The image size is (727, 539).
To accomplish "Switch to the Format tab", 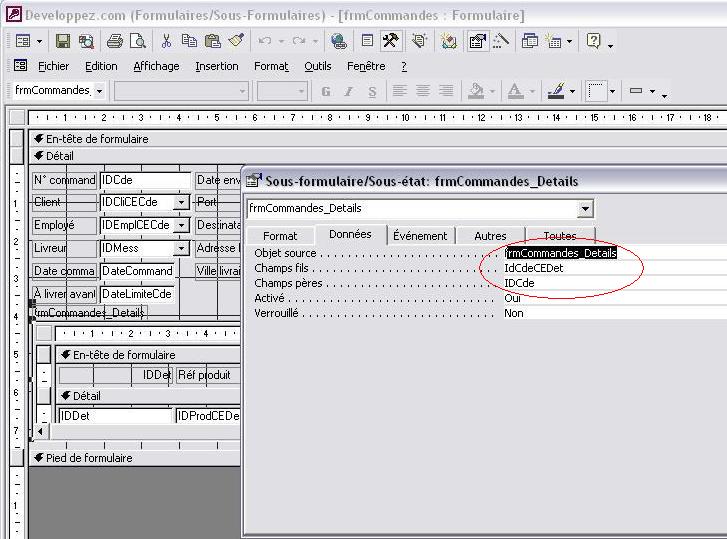I will (280, 236).
